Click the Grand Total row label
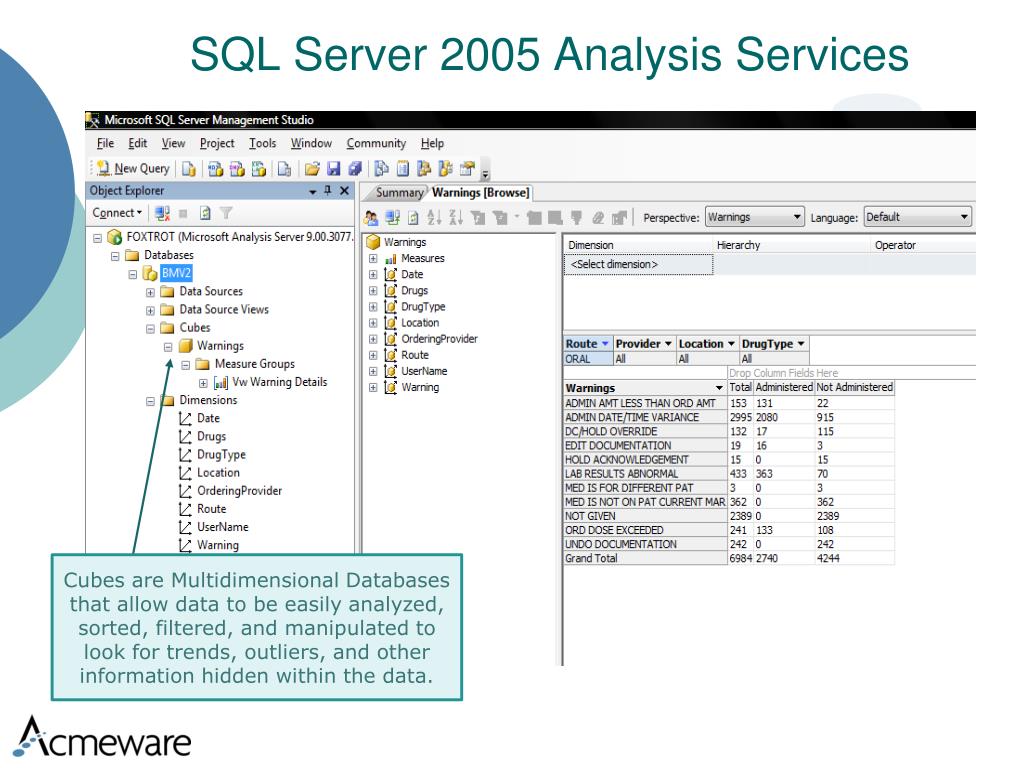This screenshot has width=1024, height=768. (645, 558)
